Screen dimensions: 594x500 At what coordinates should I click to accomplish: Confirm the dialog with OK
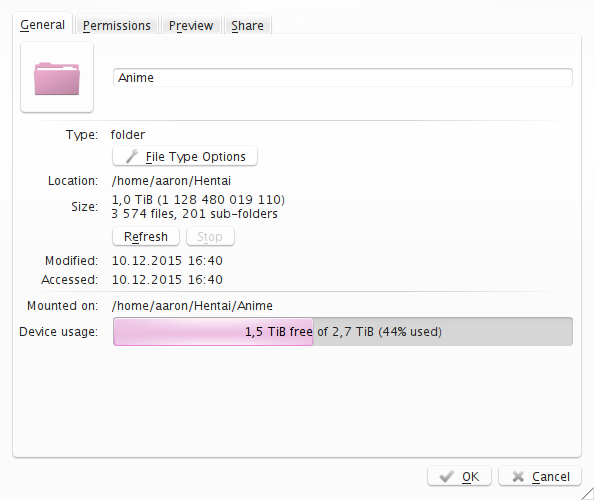(459, 476)
